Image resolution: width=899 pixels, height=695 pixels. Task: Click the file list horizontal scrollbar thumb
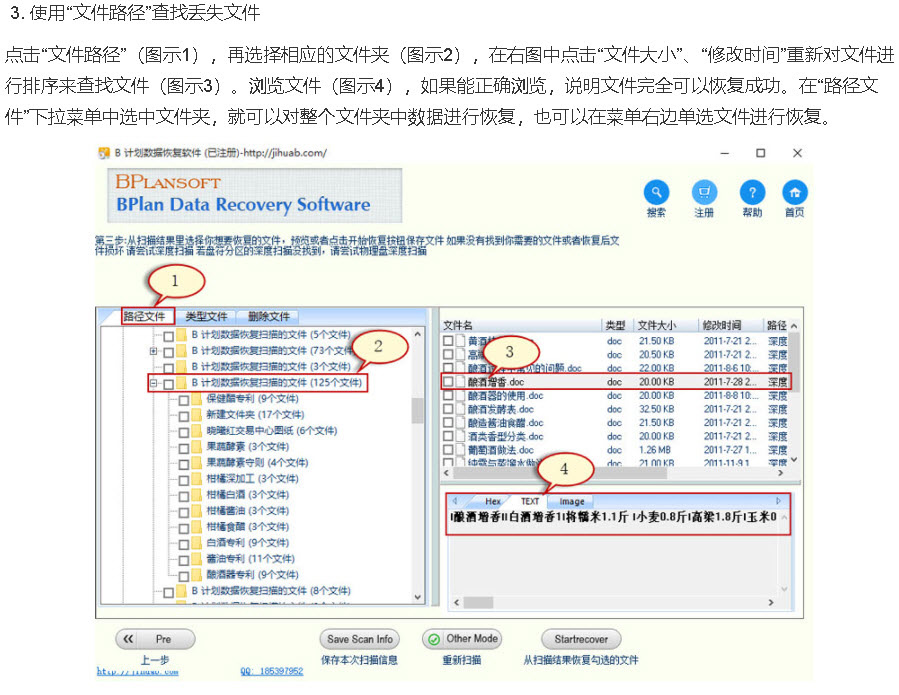pos(560,474)
